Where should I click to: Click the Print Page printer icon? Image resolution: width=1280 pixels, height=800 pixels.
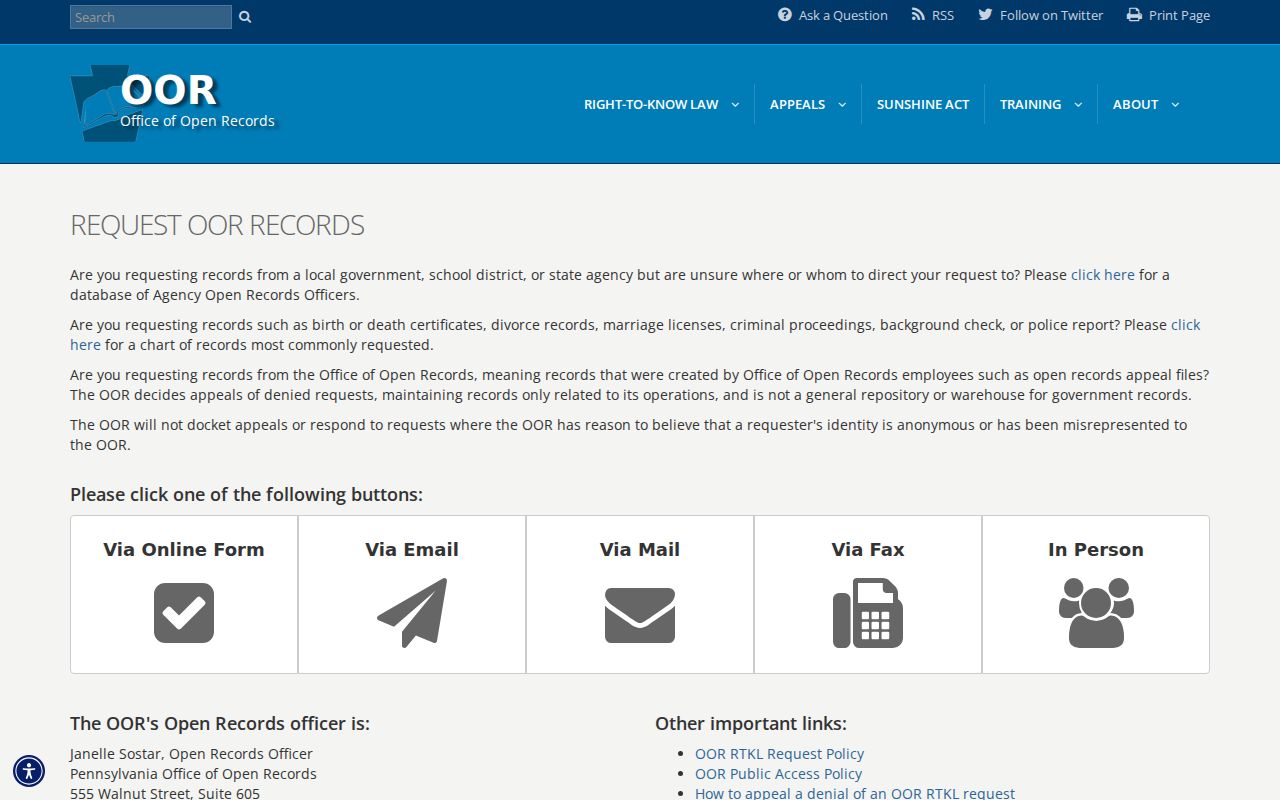[x=1134, y=15]
